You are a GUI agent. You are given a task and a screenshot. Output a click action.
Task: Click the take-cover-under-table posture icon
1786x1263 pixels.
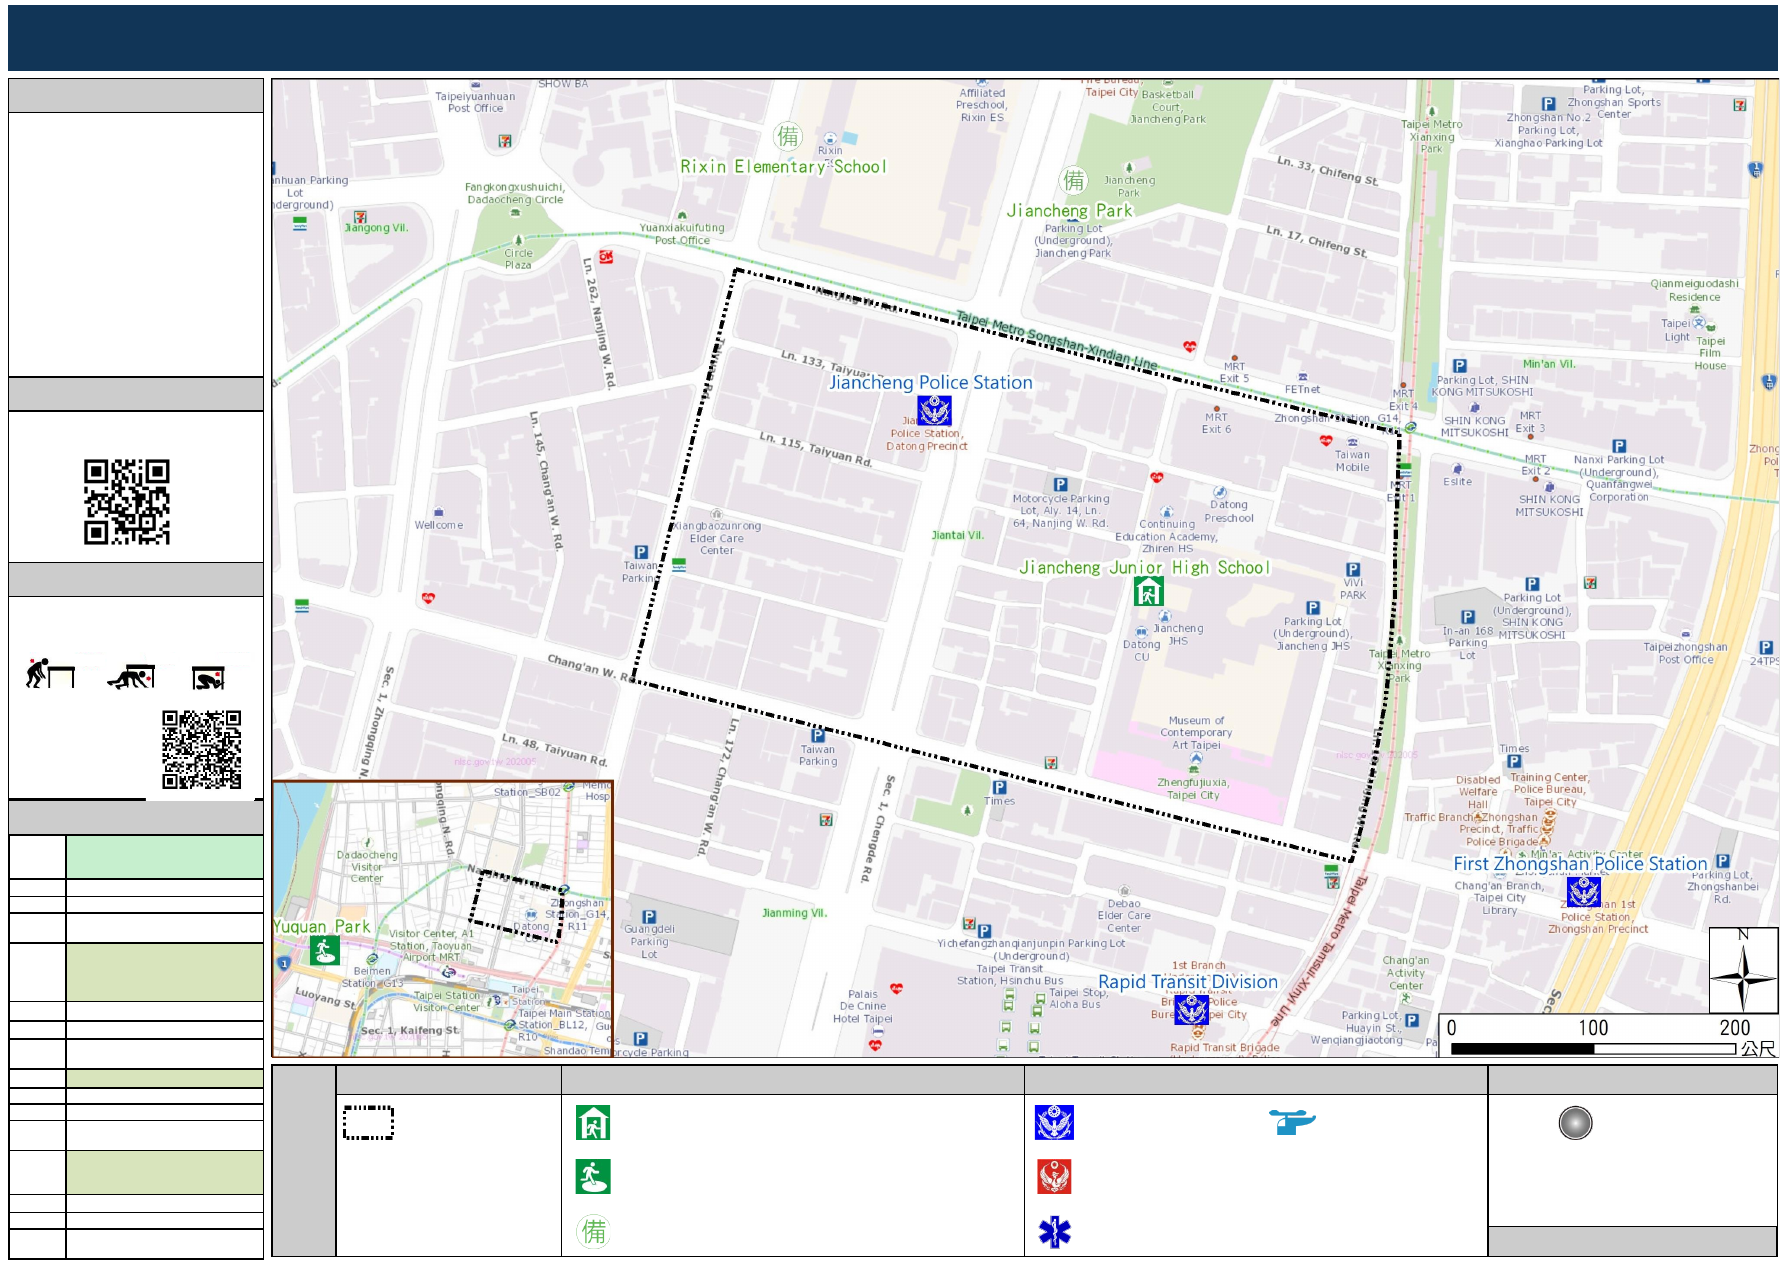(131, 677)
